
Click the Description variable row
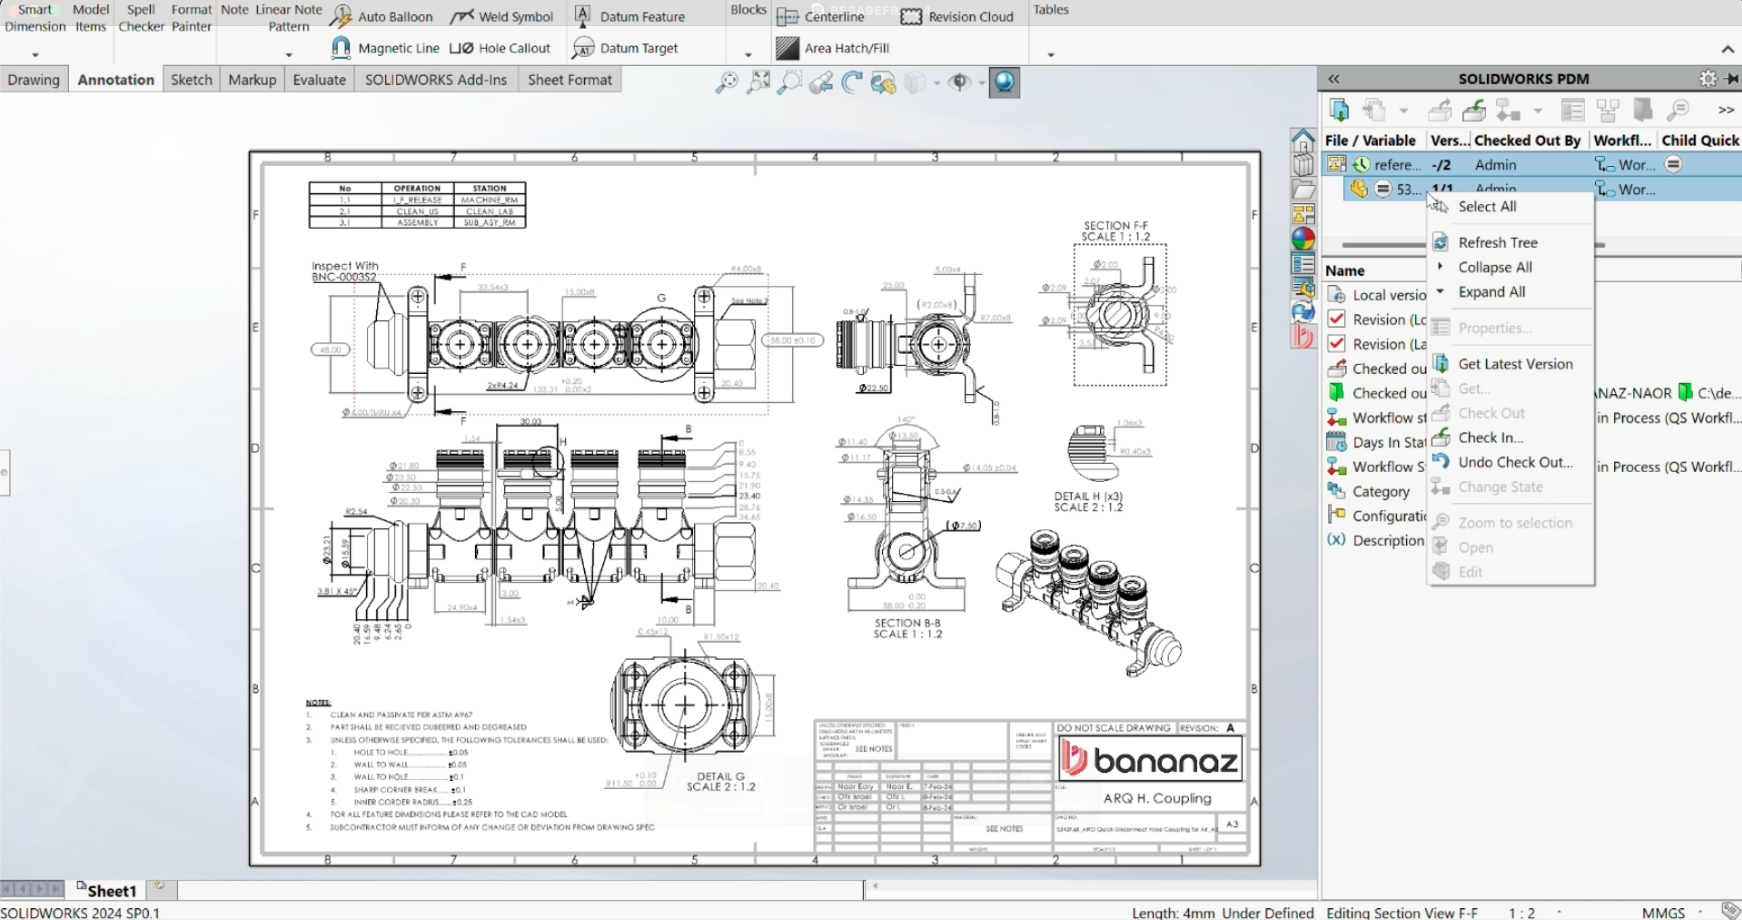tap(1376, 541)
